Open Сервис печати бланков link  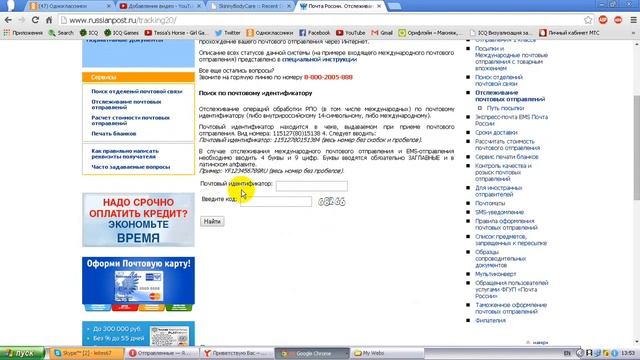[x=507, y=157]
